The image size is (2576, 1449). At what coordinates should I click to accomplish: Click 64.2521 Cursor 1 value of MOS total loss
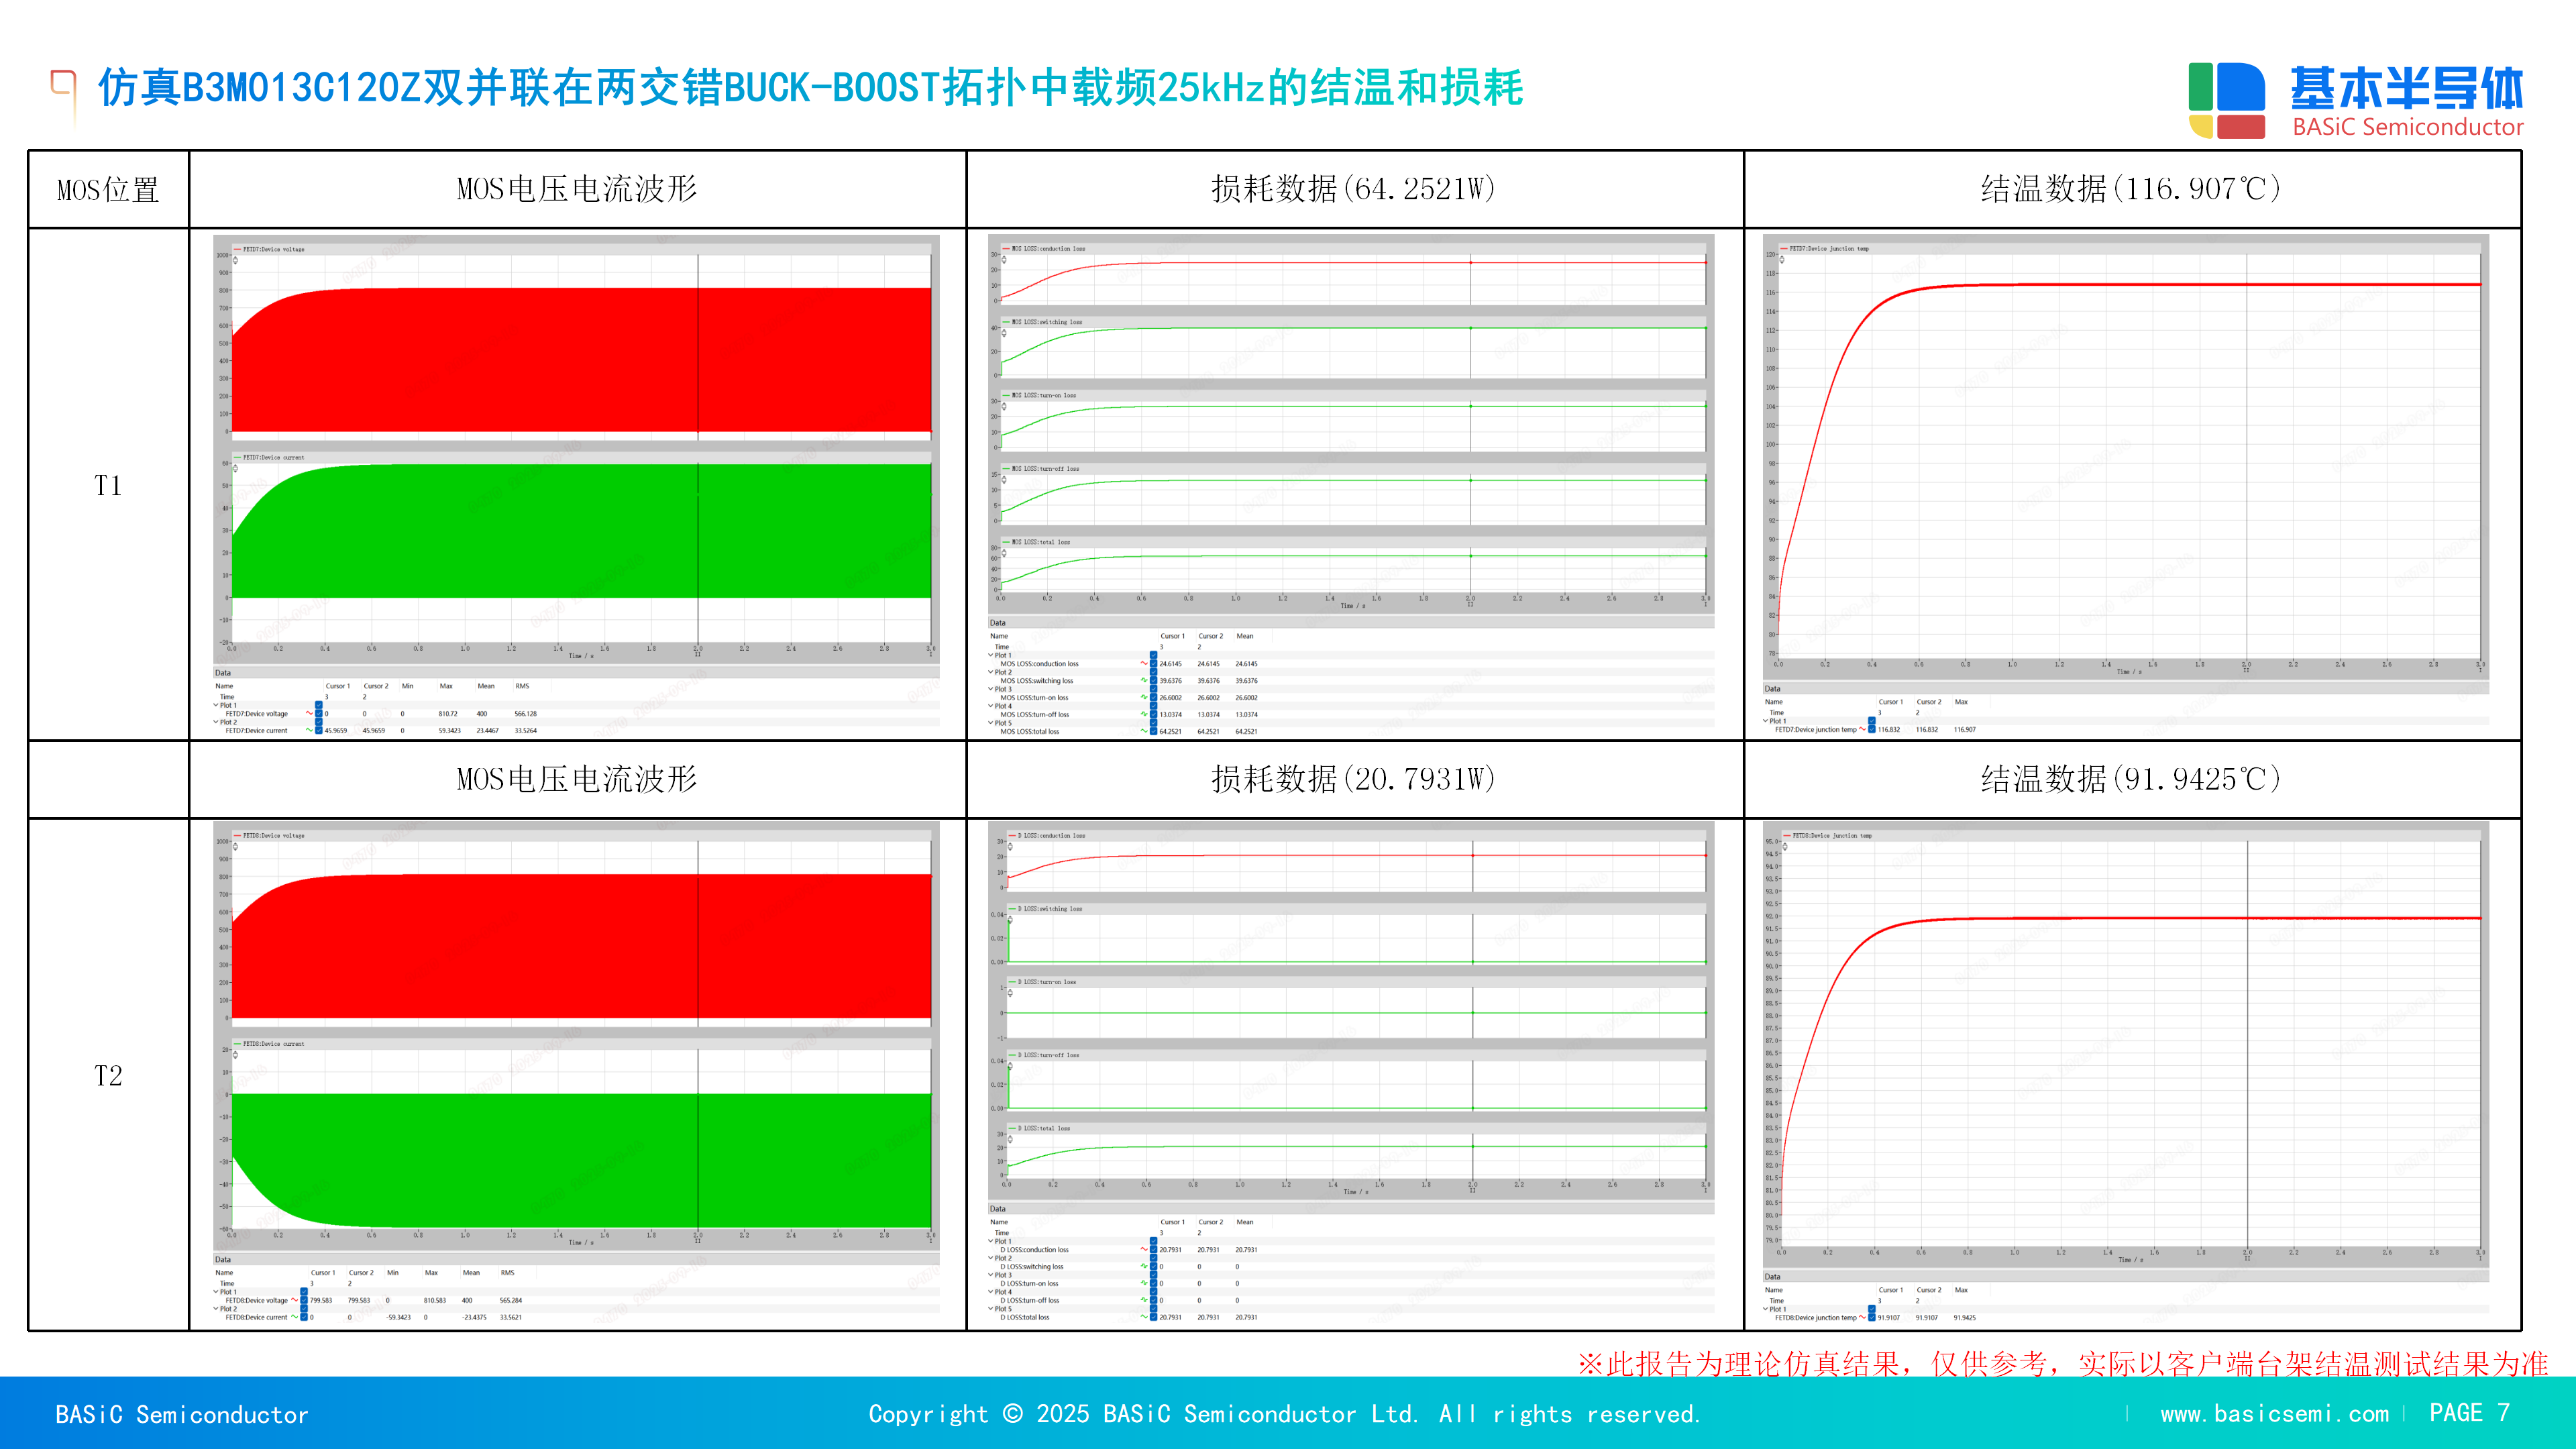pos(1170,731)
